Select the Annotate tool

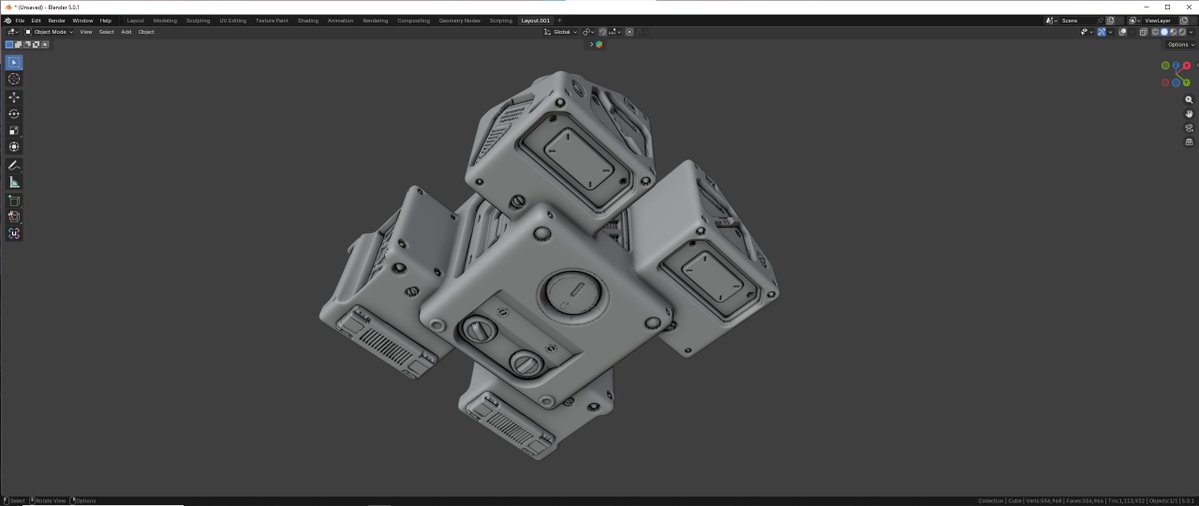coord(14,165)
